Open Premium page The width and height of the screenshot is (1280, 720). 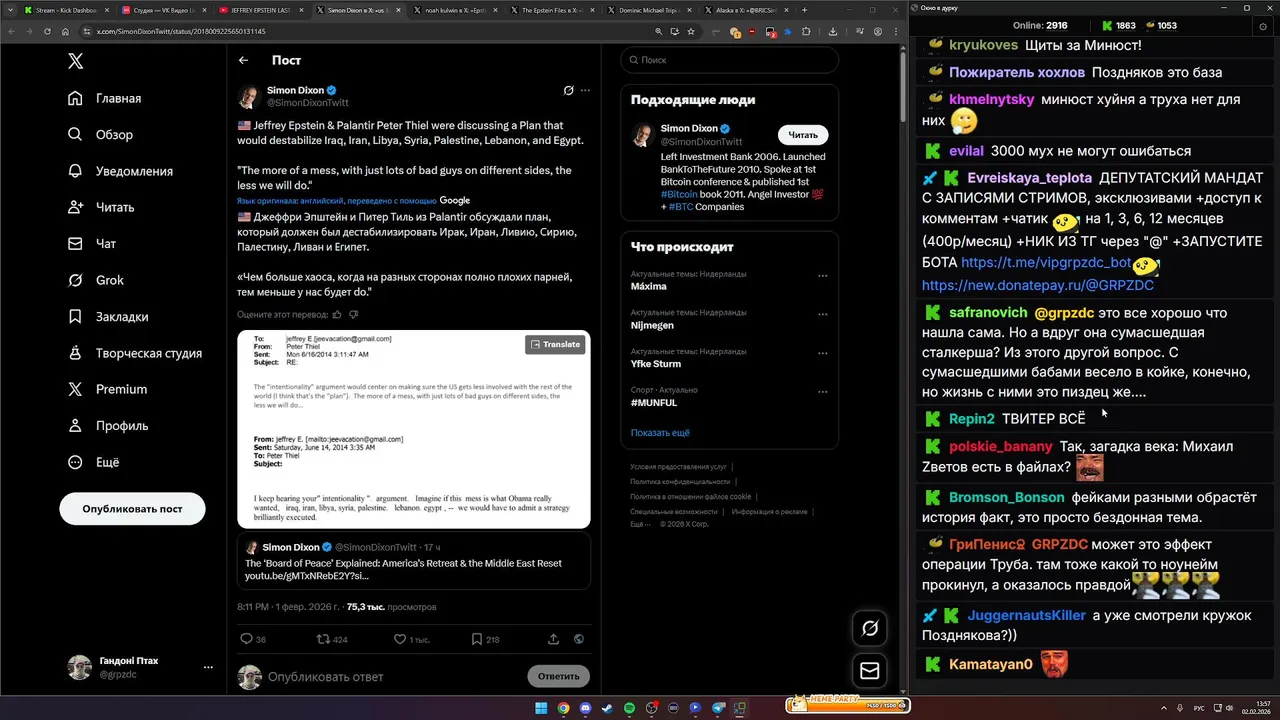point(107,389)
